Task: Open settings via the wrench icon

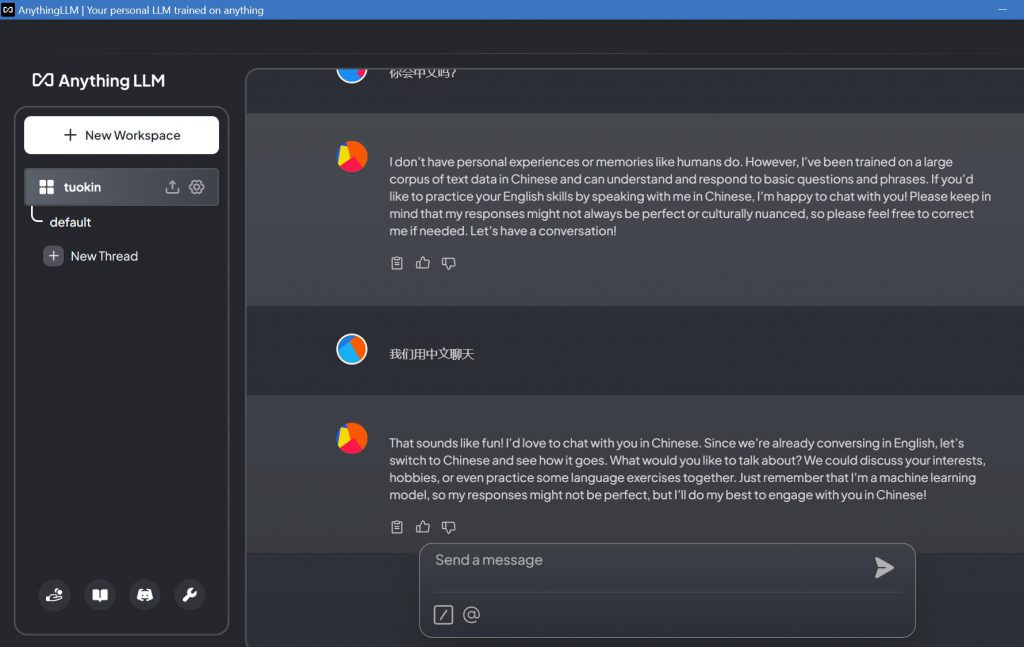Action: point(189,595)
